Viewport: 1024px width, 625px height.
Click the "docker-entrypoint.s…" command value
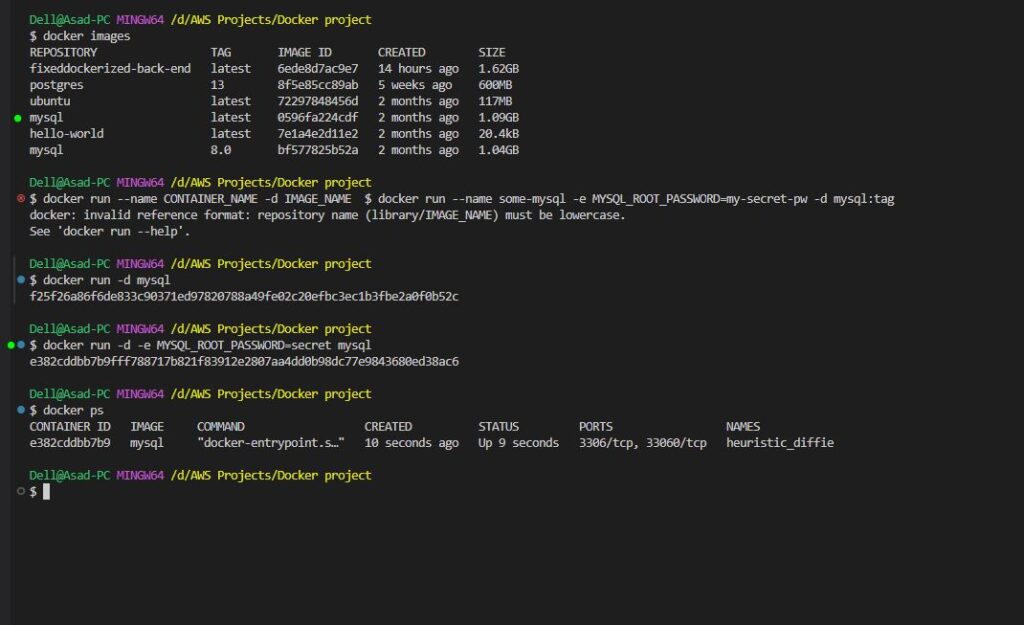(271, 443)
